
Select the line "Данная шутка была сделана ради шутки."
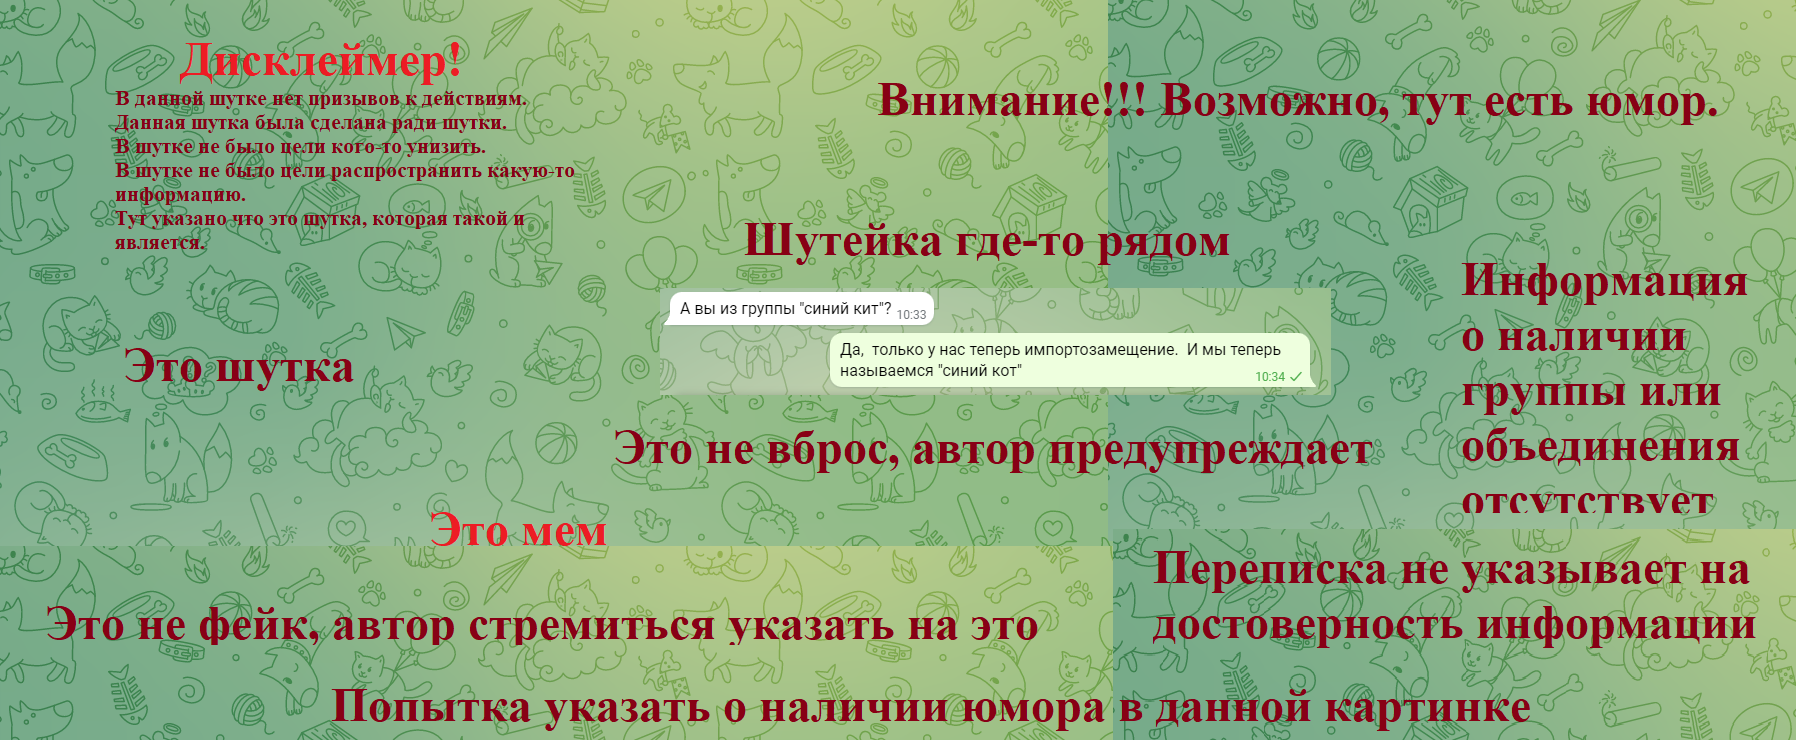click(311, 123)
